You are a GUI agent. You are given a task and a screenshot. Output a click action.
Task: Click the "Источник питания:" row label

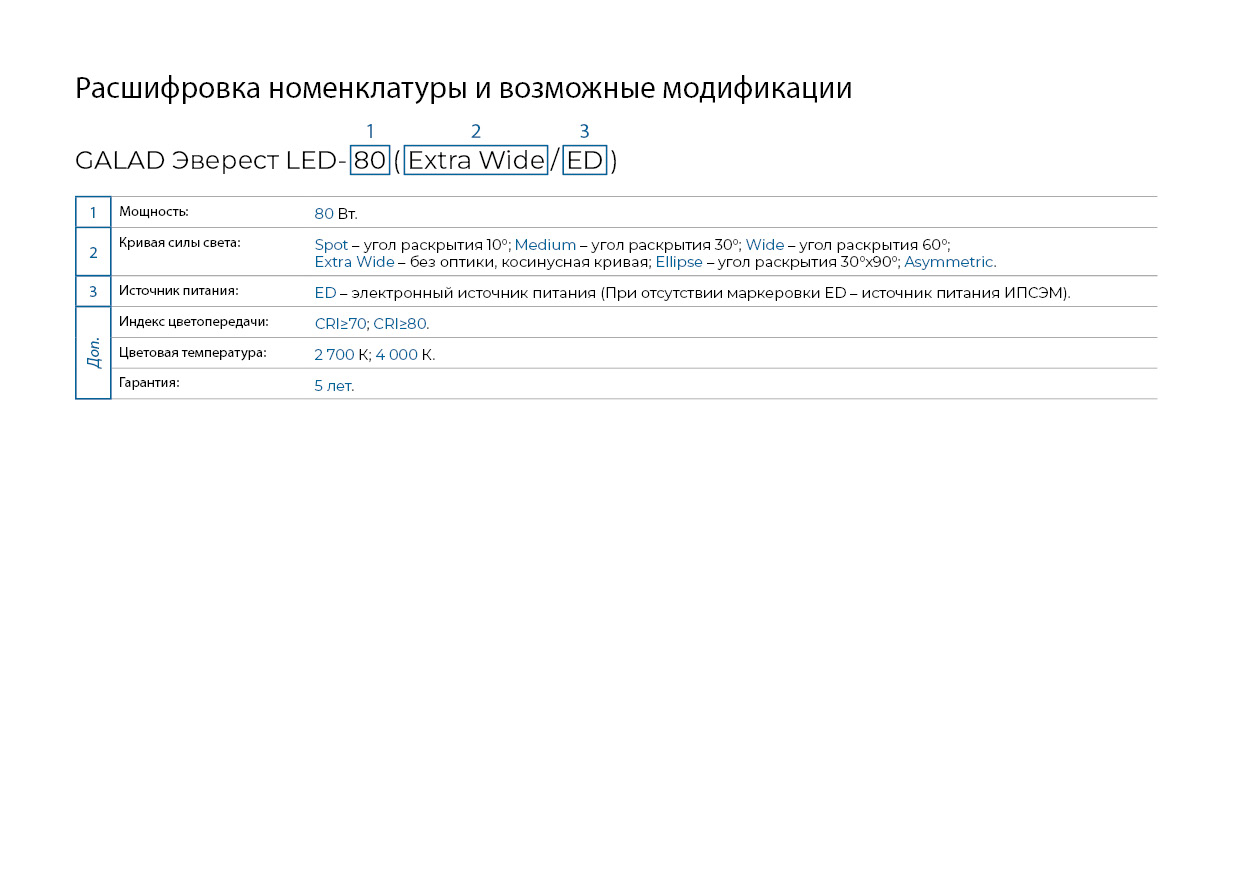(178, 291)
